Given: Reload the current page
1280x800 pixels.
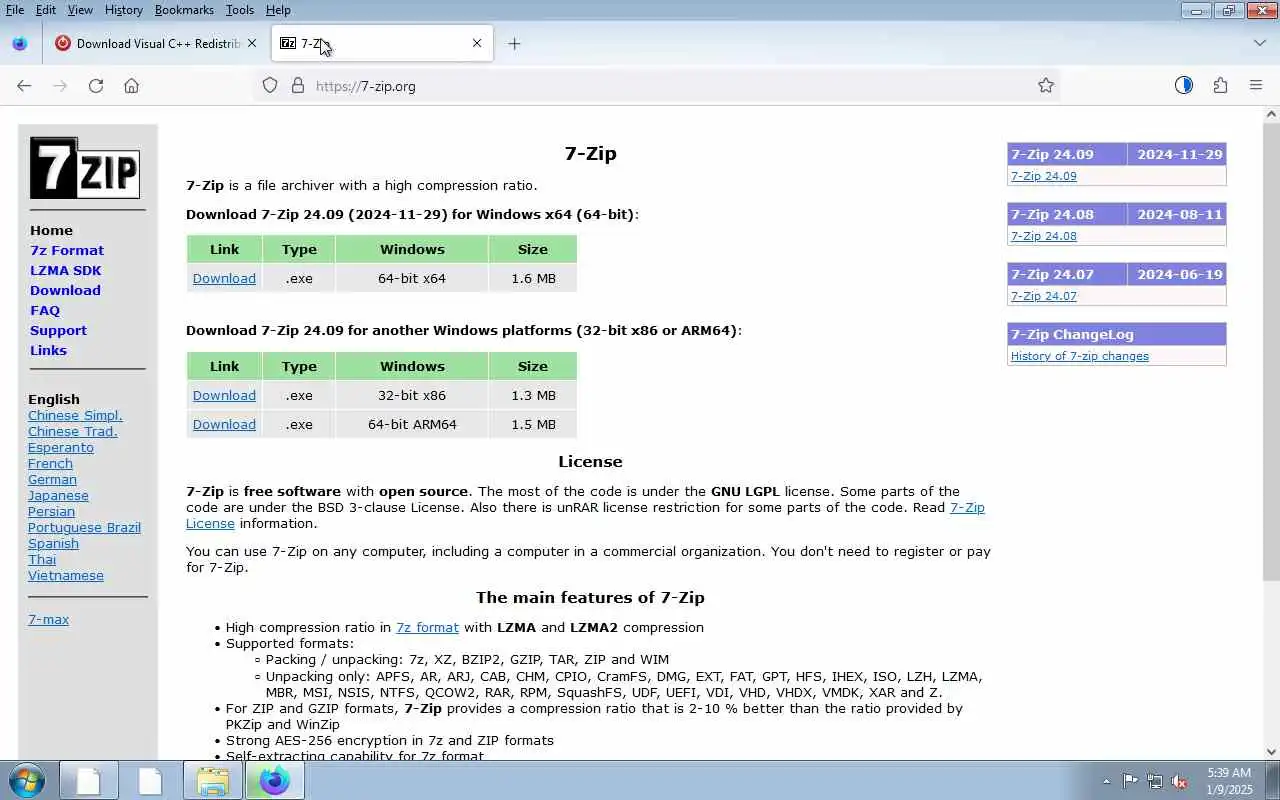Looking at the screenshot, I should point(96,86).
